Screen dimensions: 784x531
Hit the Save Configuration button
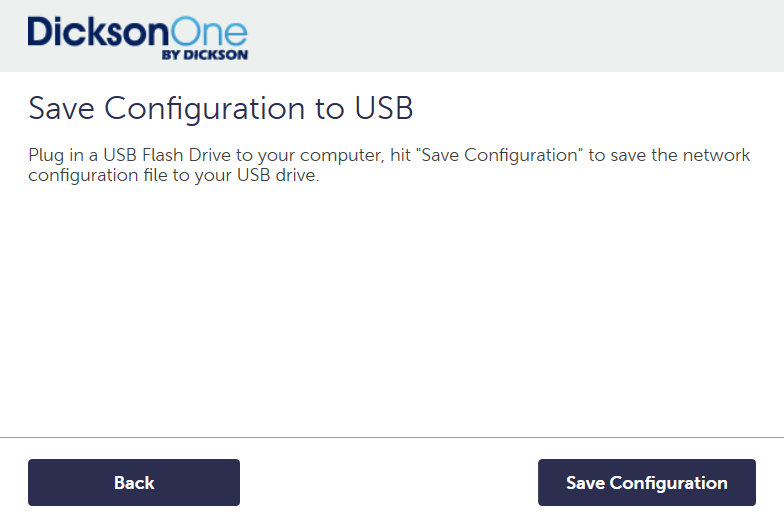[646, 483]
